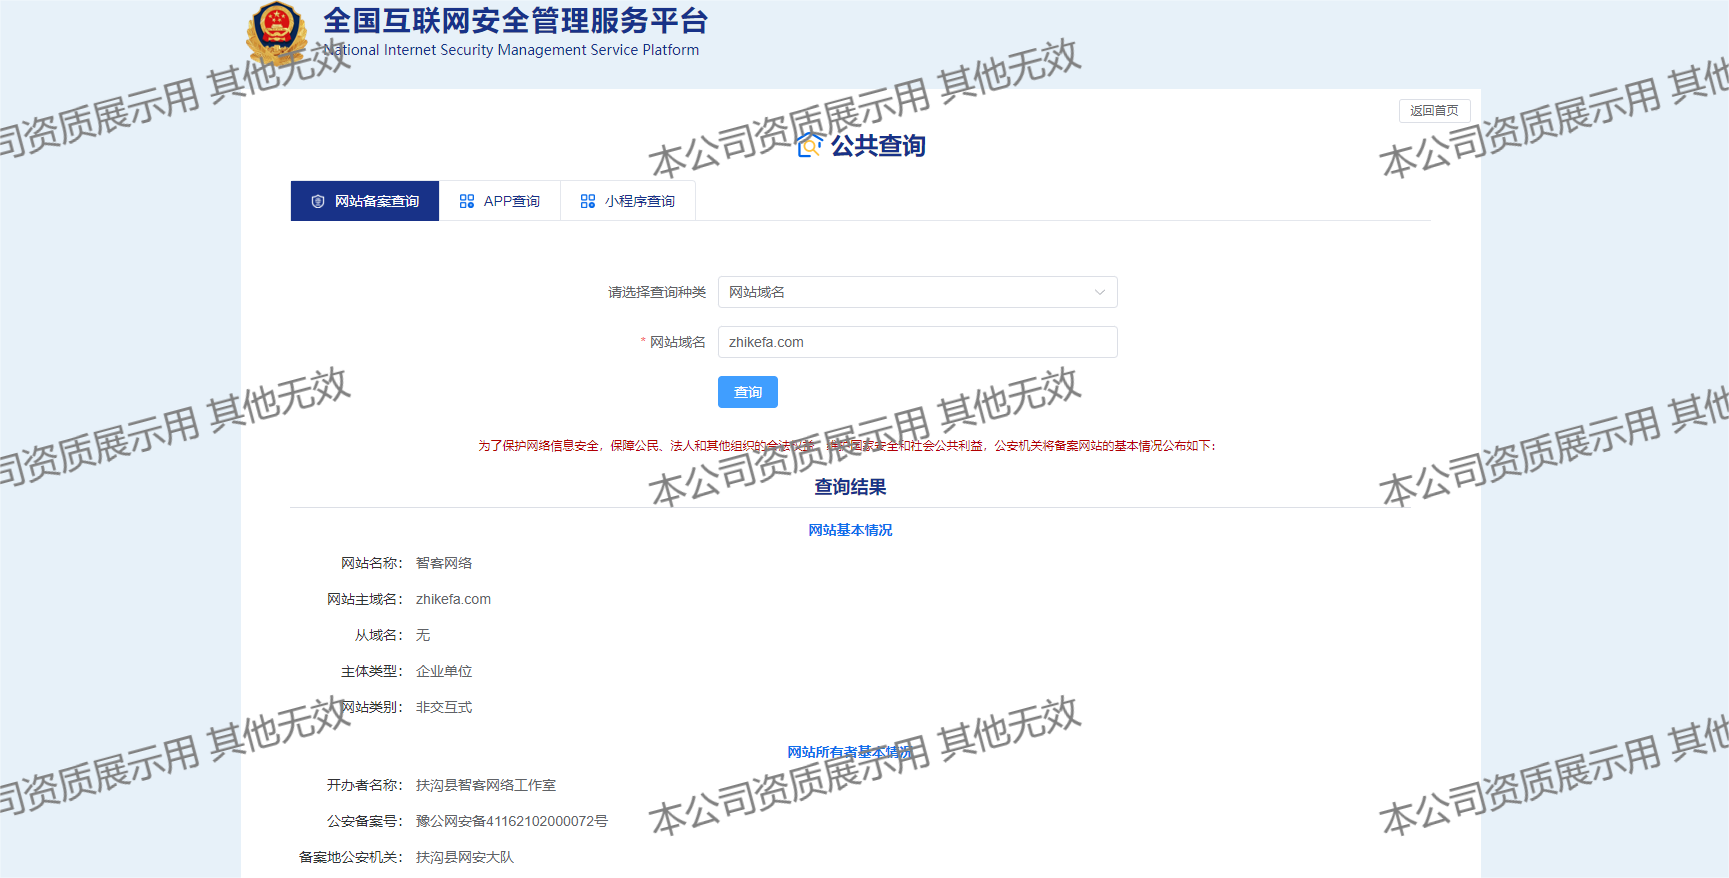Click the 网站名称 field label
Screen dimensions: 1729x878
372,563
